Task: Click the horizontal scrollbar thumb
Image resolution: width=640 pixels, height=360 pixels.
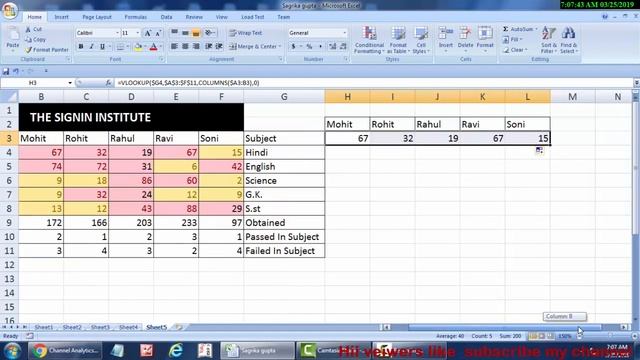Action: [504, 327]
